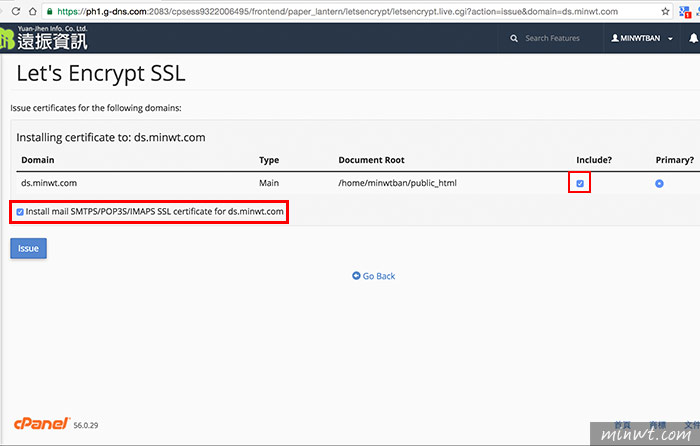Click the browser reload icon
700x446 pixels.
pyautogui.click(x=16, y=11)
